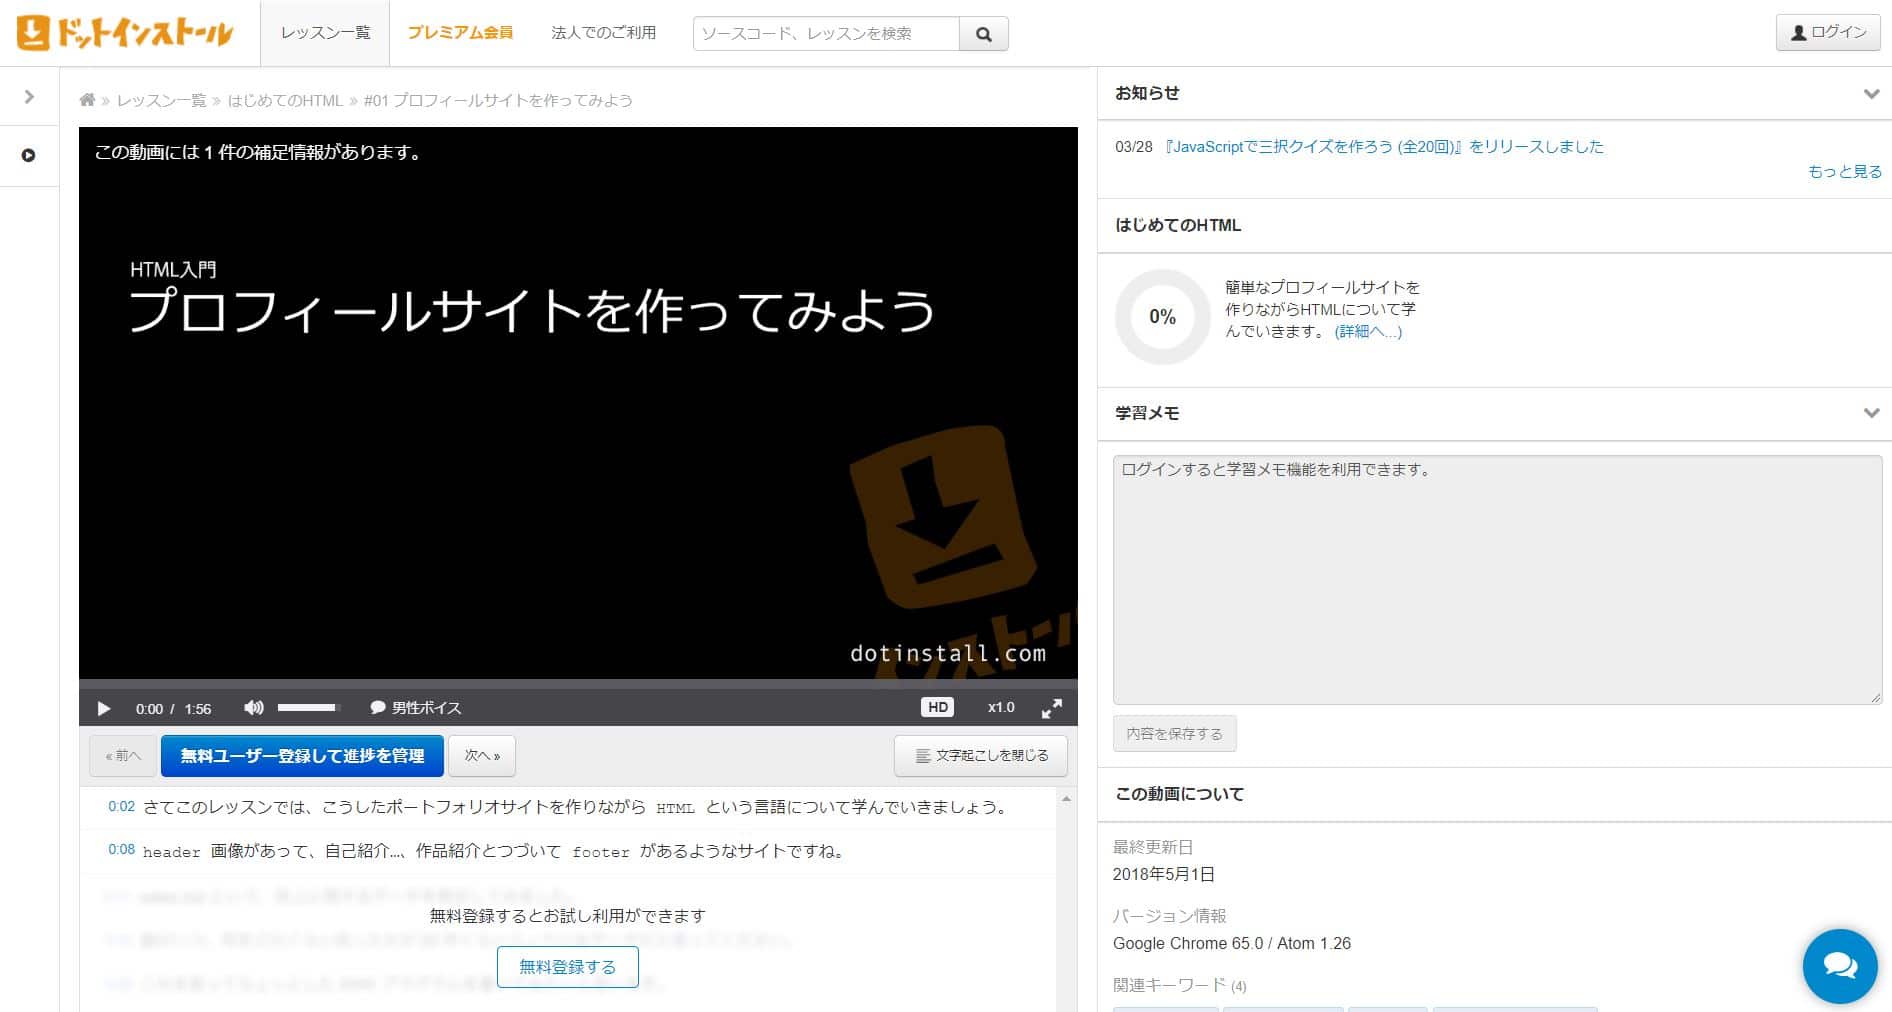Image resolution: width=1892 pixels, height=1012 pixels.
Task: Open はじめてのHTML breadcrumb link
Action: pos(285,100)
